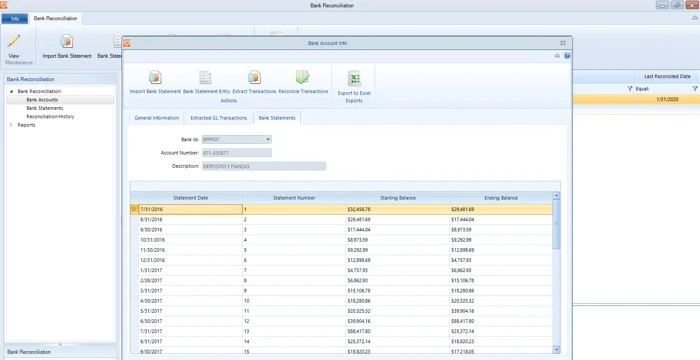Select Bank Statements in navigation tree
Image resolution: width=700 pixels, height=360 pixels.
[x=45, y=108]
